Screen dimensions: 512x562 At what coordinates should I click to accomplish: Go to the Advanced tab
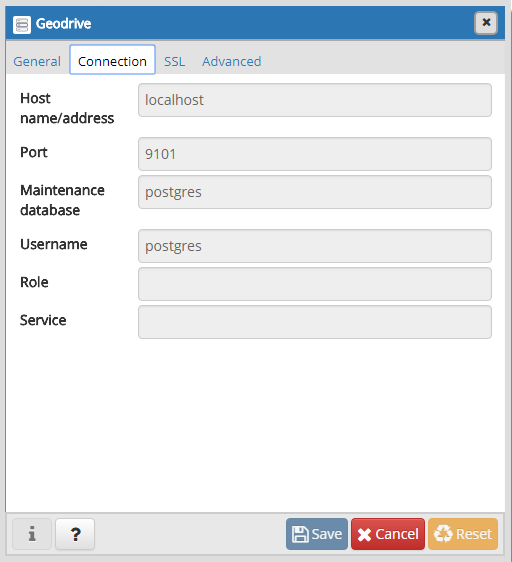[232, 61]
